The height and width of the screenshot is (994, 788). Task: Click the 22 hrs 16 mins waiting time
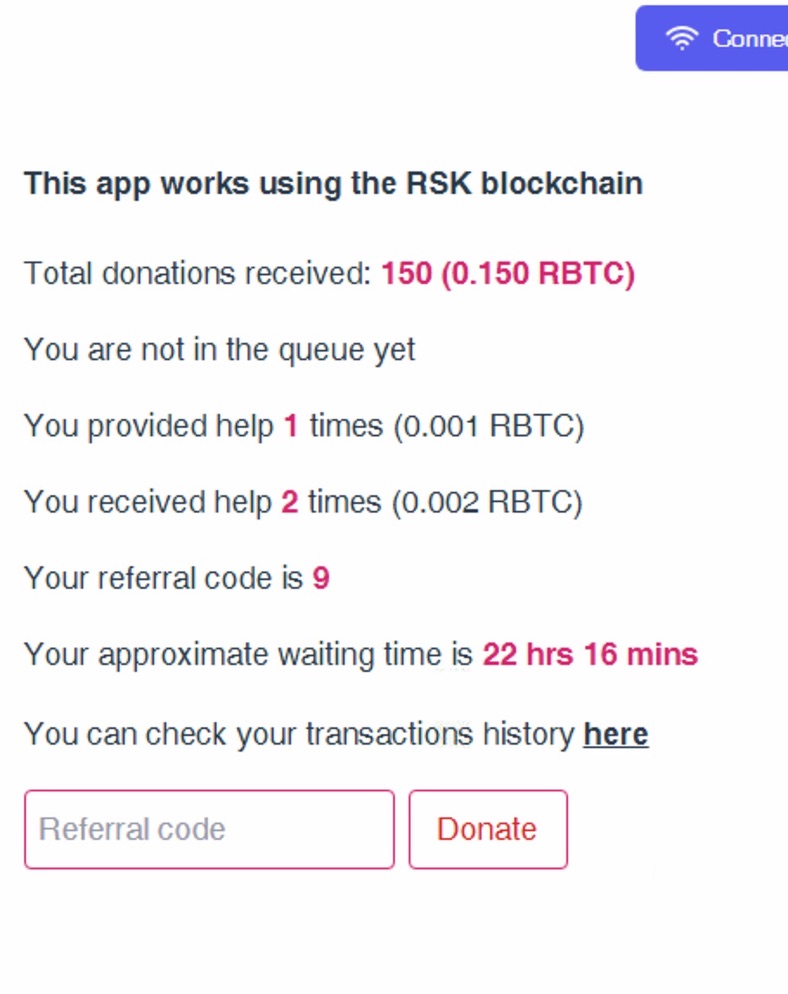click(x=590, y=654)
